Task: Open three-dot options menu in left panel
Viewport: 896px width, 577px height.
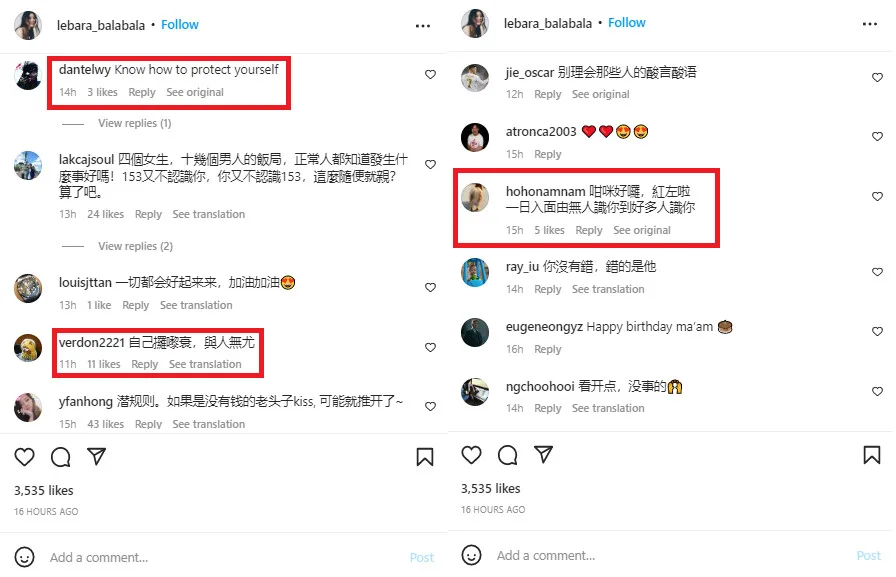Action: point(423,26)
